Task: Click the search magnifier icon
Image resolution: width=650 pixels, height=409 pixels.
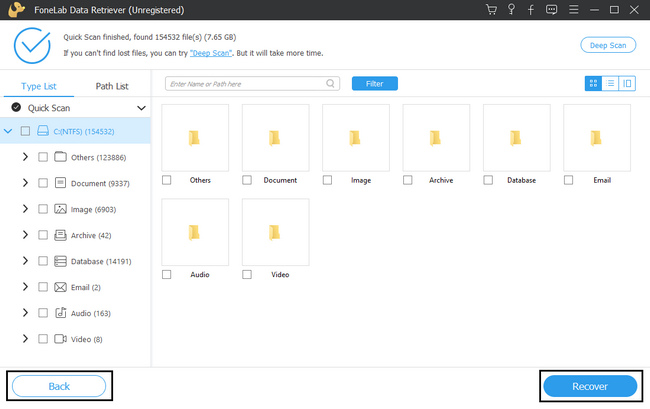Action: point(330,83)
